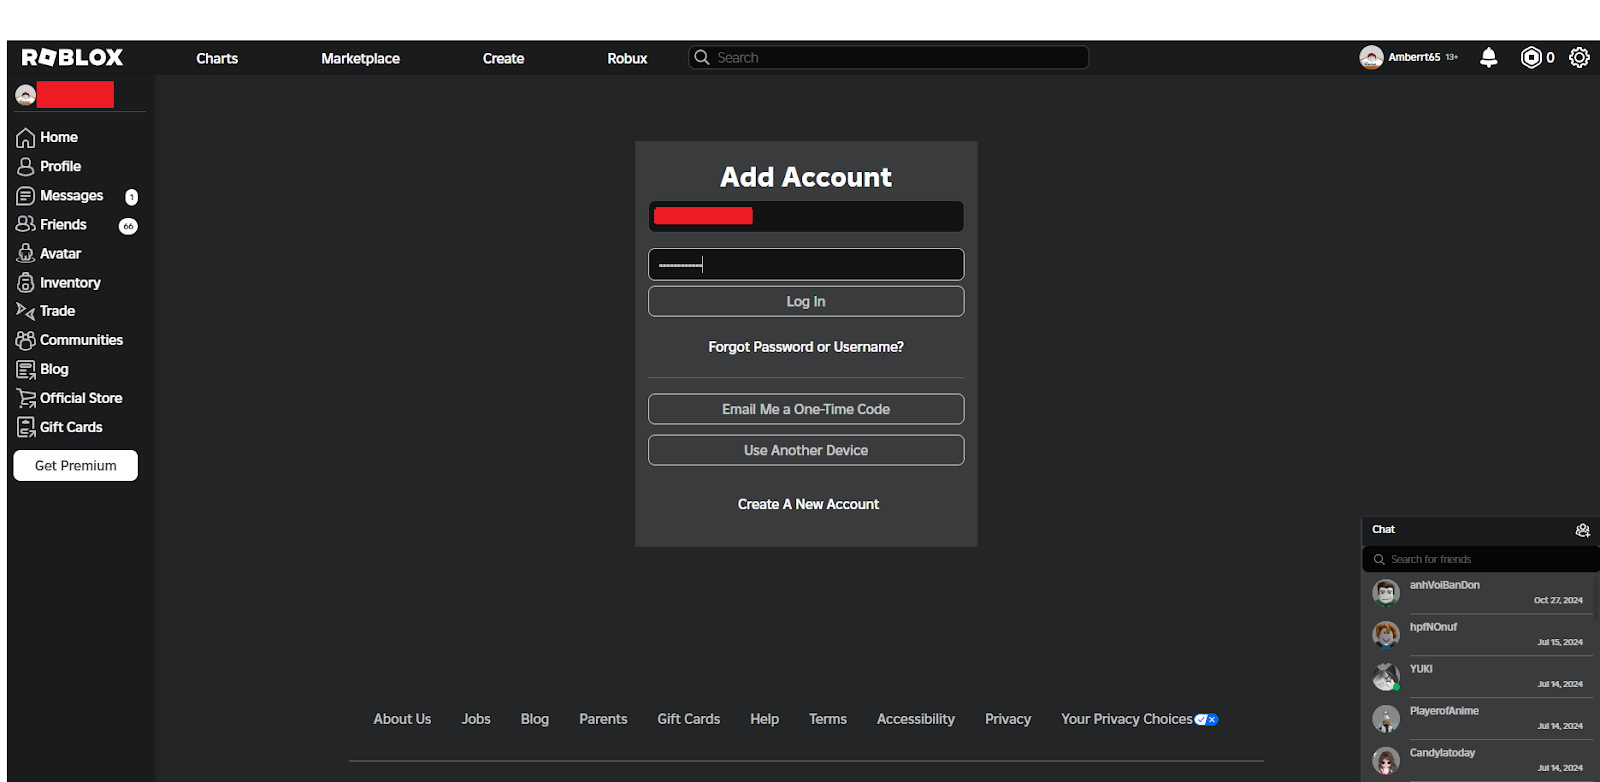Go to Create in top navigation
This screenshot has width=1600, height=782.
[x=503, y=58]
